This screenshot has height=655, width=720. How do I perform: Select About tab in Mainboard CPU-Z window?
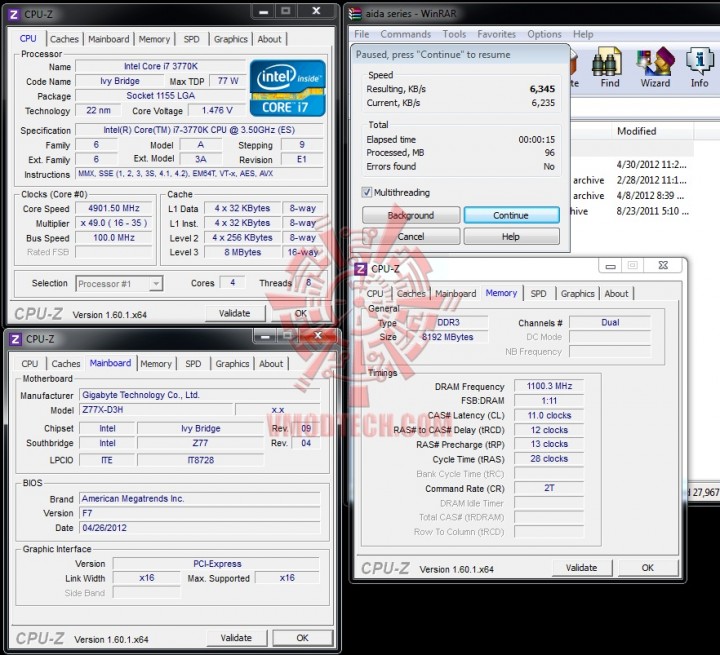(x=271, y=364)
